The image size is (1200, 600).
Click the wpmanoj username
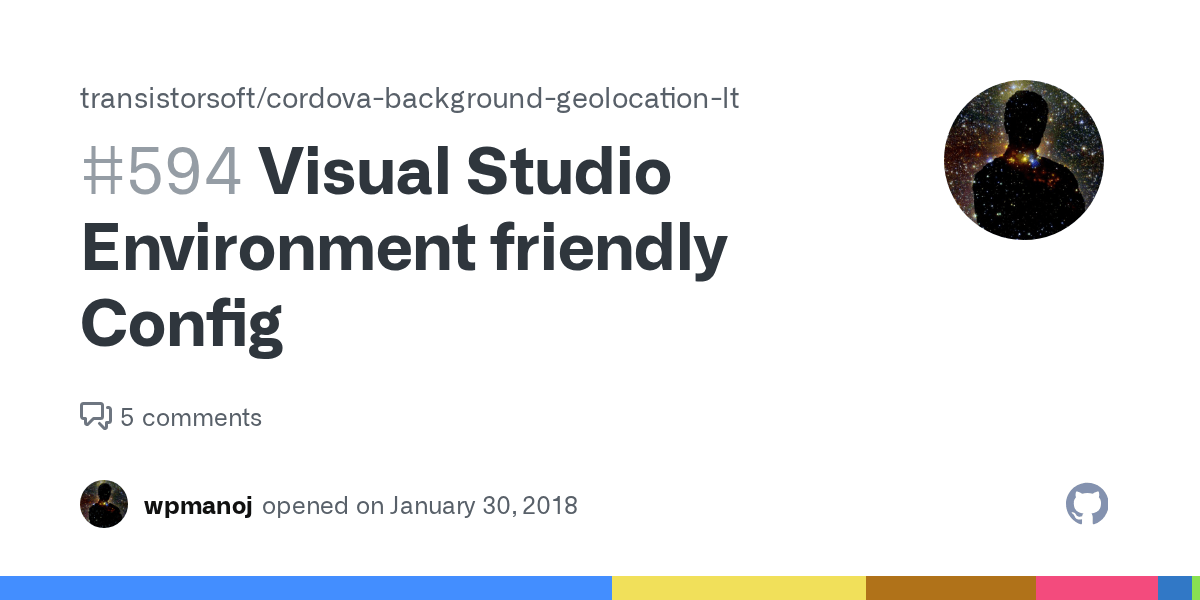click(x=198, y=506)
